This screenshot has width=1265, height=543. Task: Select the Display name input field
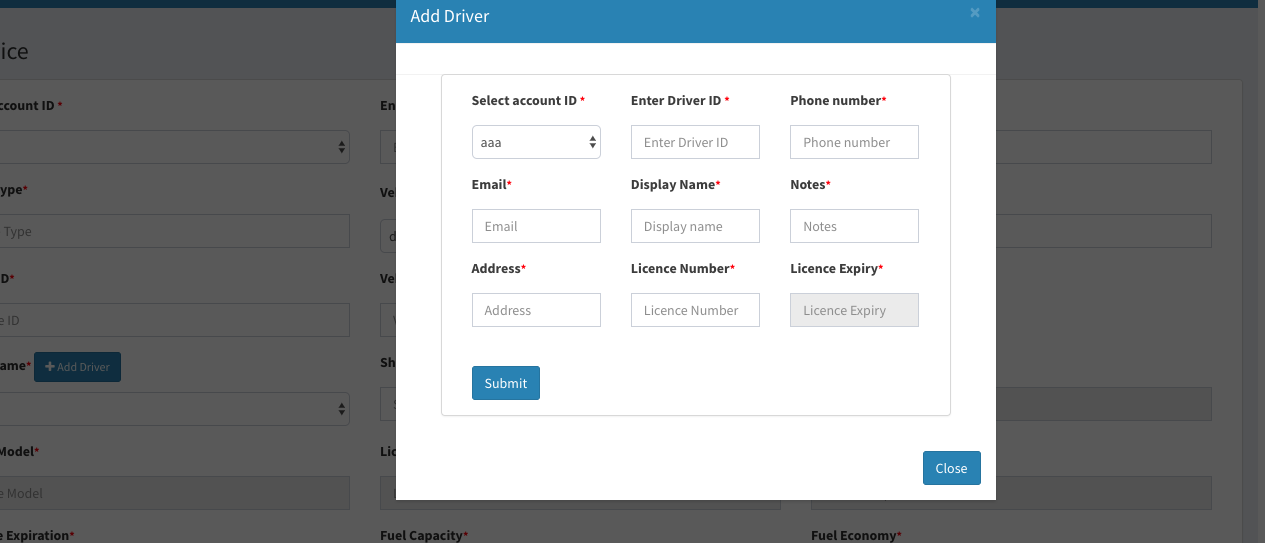695,226
